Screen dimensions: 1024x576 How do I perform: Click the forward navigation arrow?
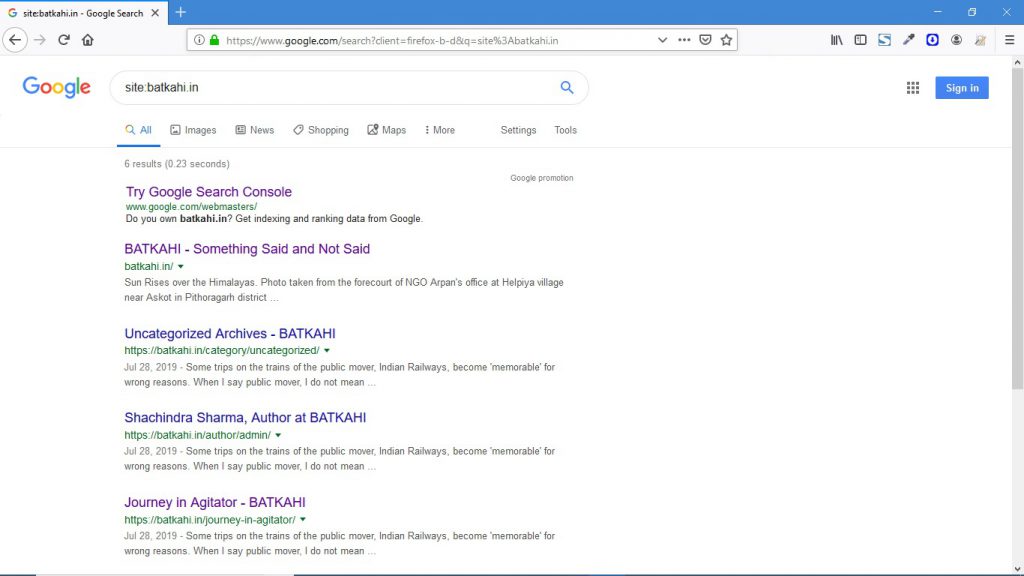point(40,40)
